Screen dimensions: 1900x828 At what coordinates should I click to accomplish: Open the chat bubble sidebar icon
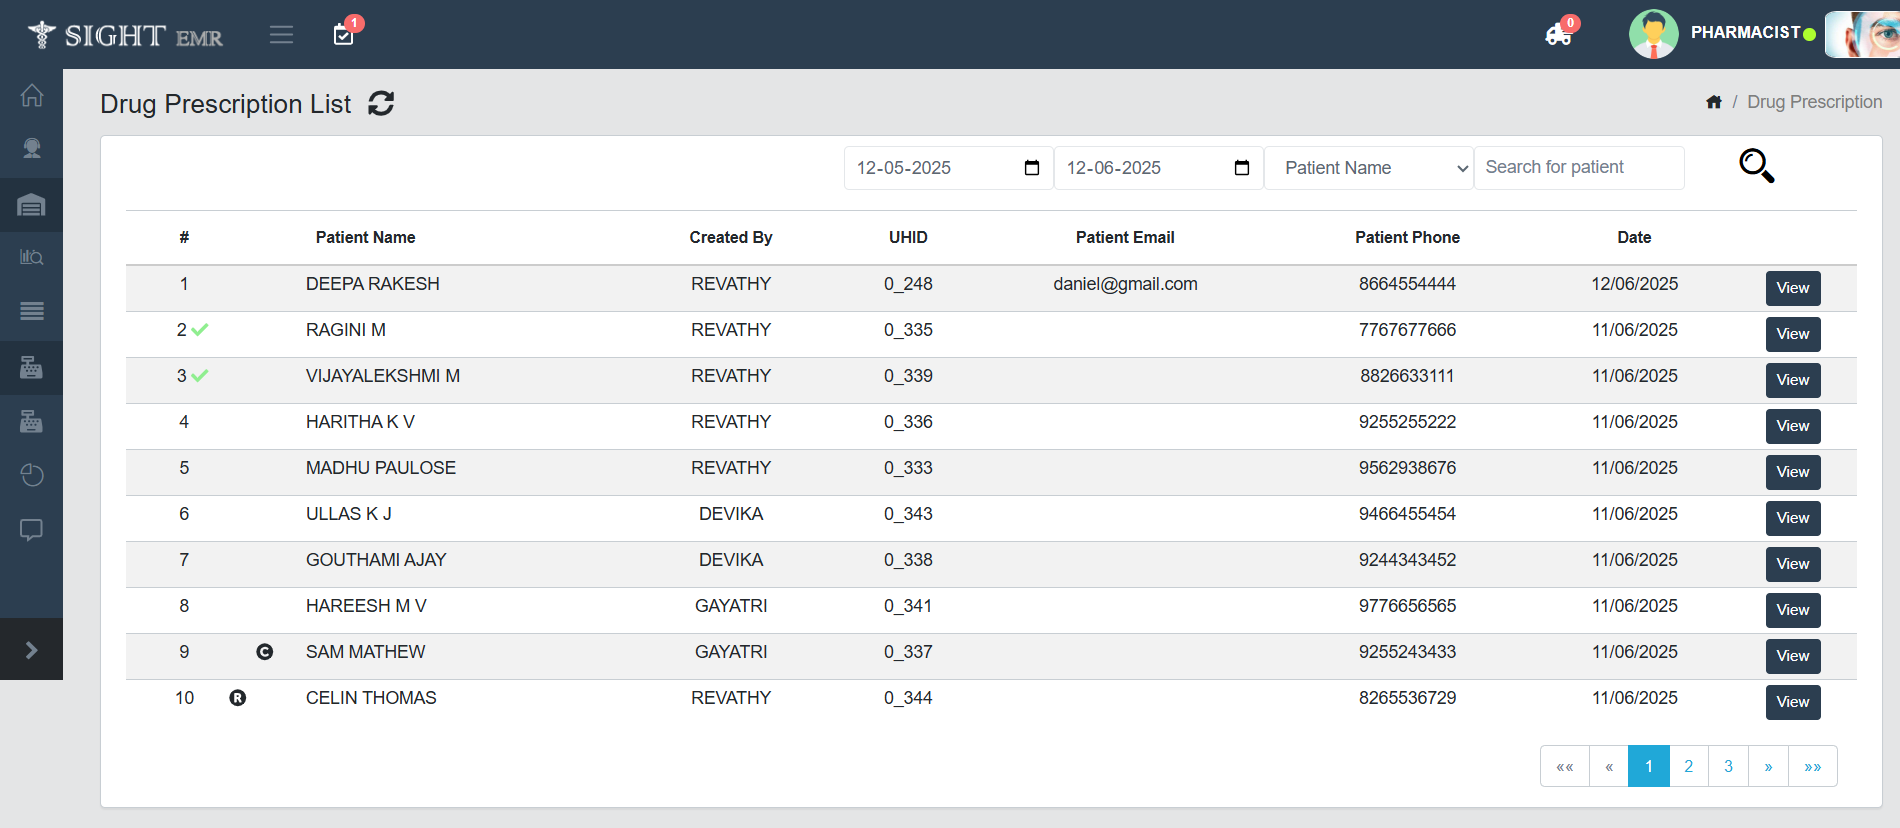pos(32,529)
